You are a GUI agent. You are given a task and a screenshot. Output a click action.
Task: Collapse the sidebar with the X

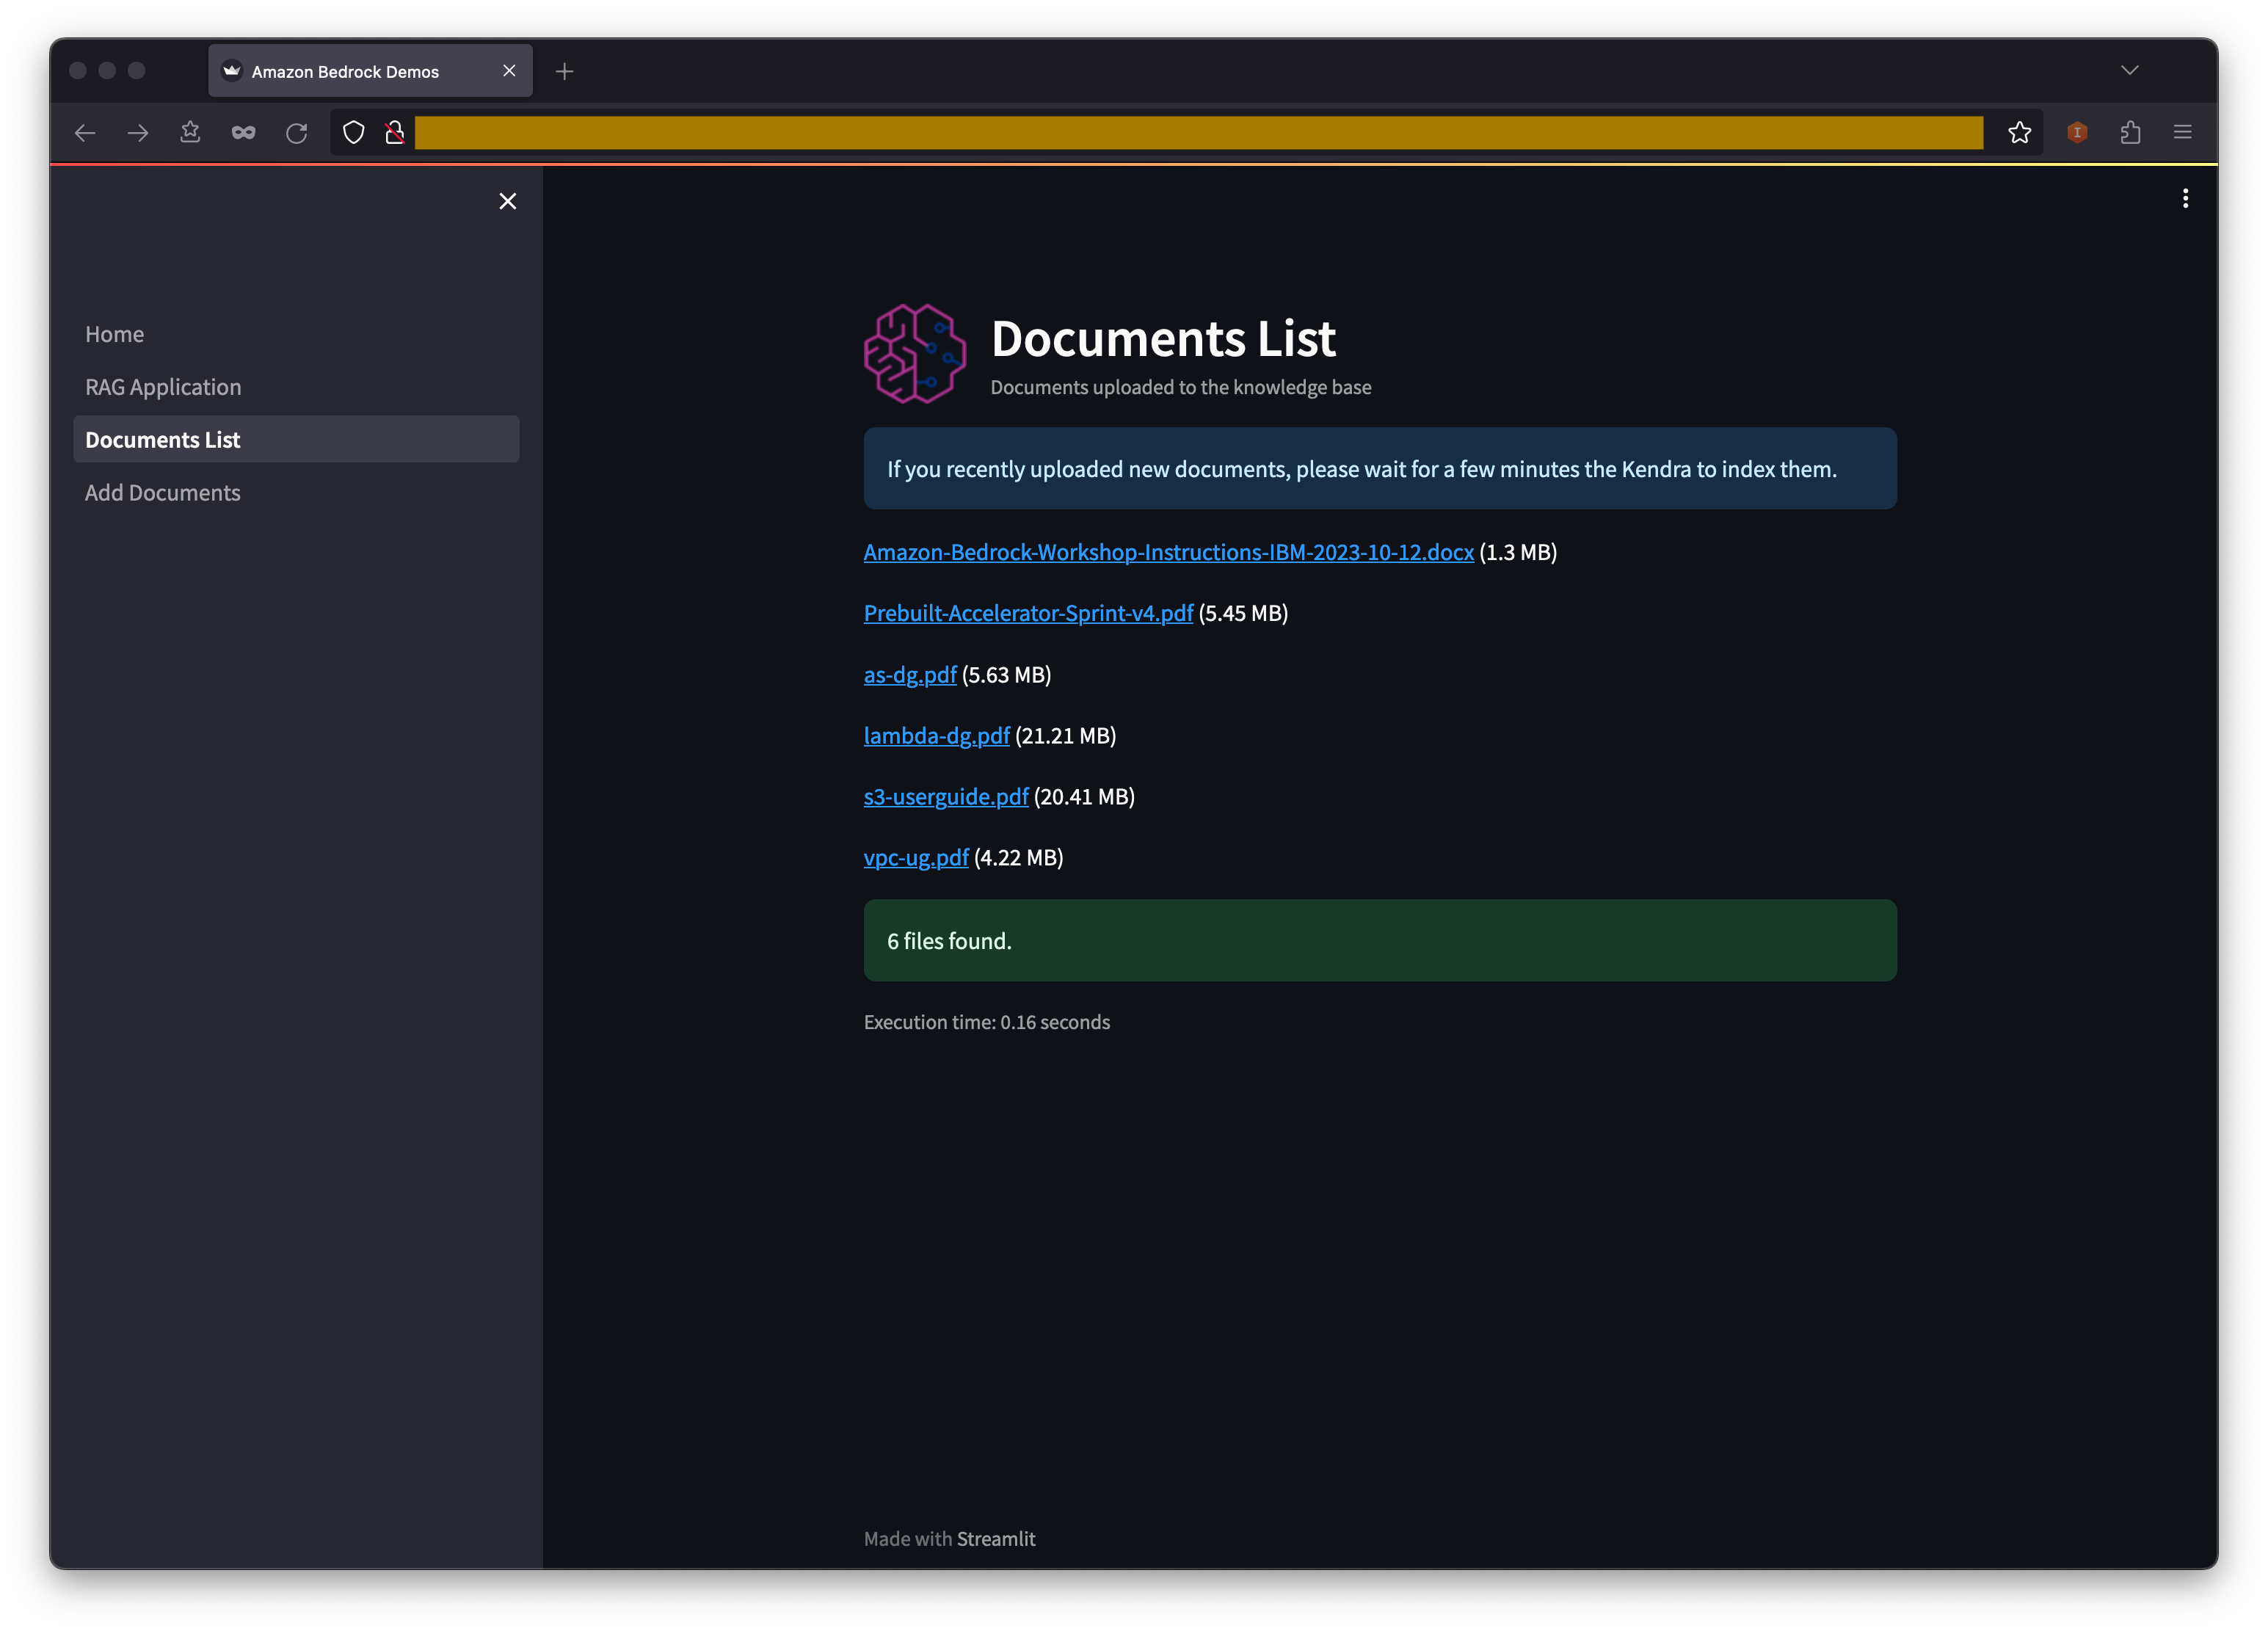pyautogui.click(x=507, y=202)
